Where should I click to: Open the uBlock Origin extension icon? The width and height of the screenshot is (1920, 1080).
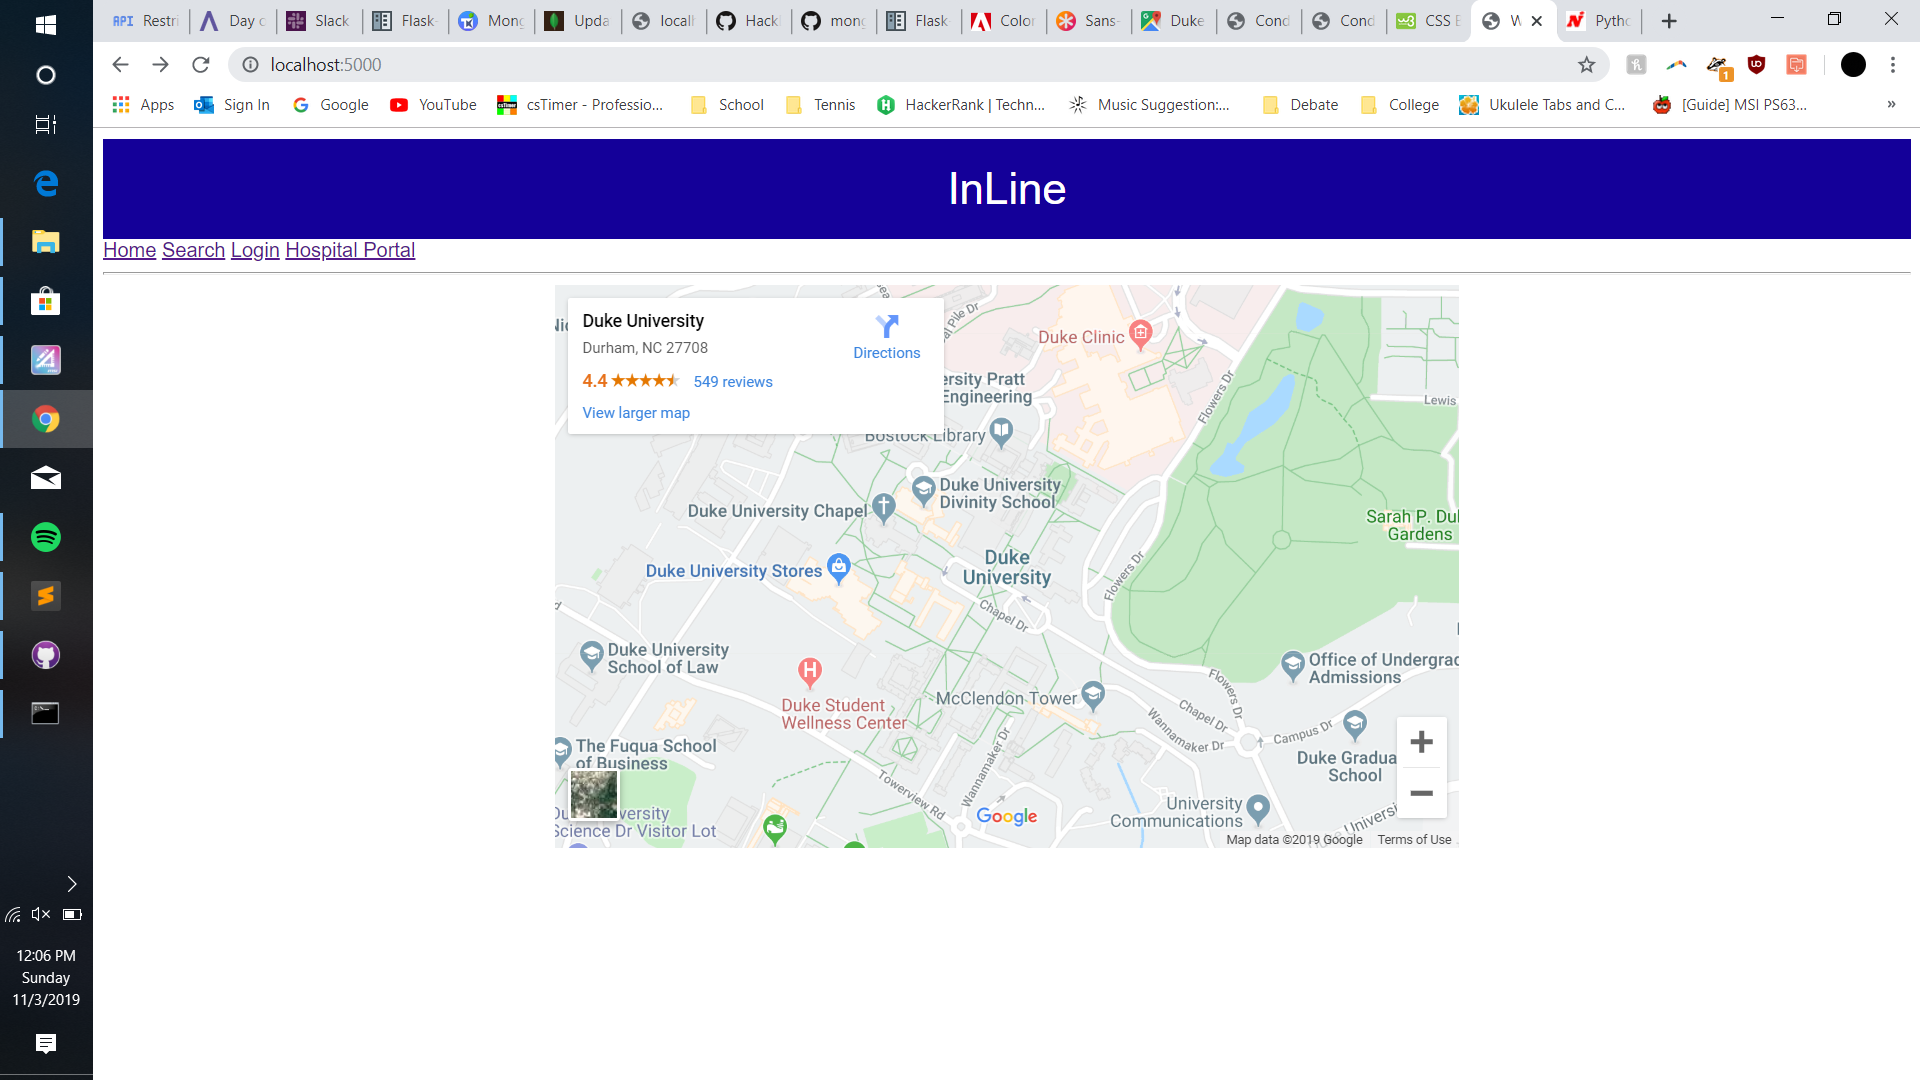1756,65
